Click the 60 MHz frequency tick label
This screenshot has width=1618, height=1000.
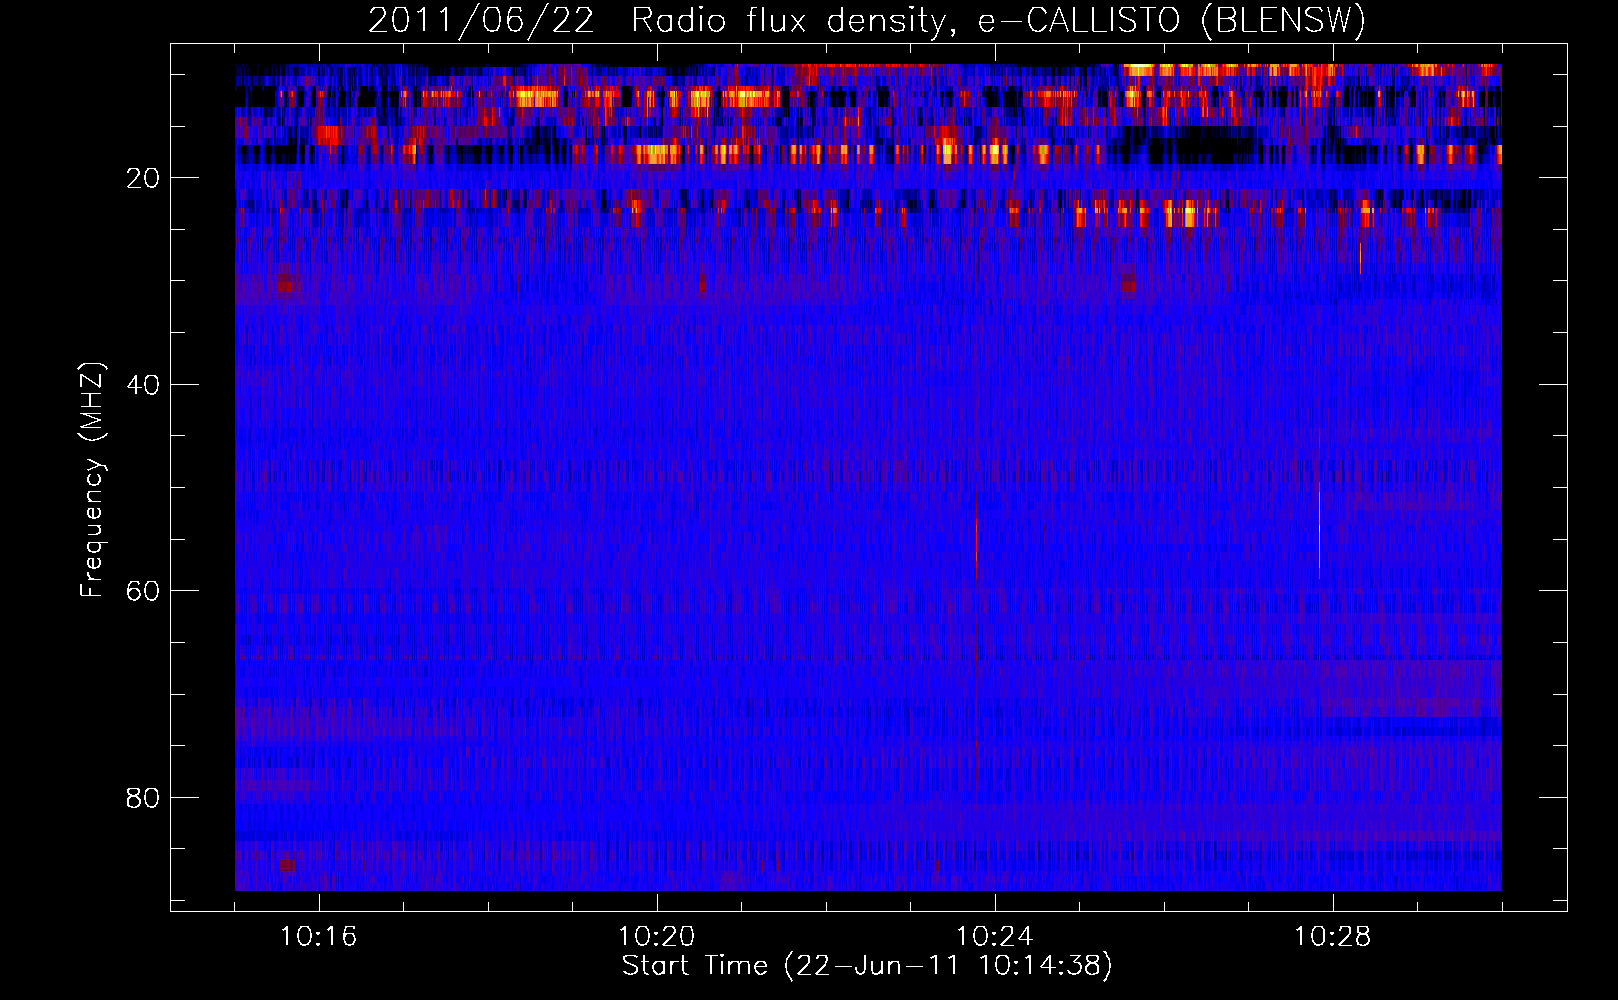(x=144, y=591)
